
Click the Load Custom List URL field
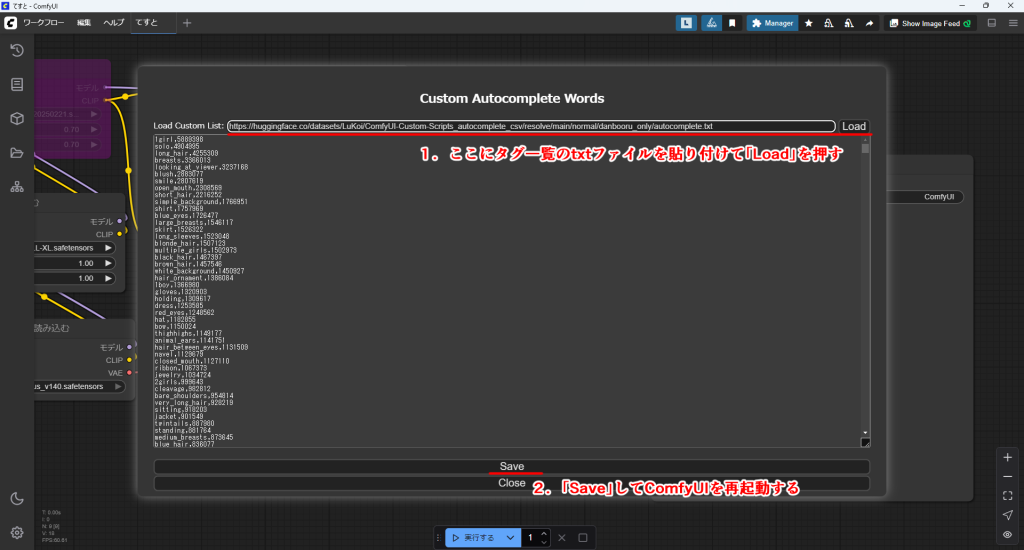(532, 126)
